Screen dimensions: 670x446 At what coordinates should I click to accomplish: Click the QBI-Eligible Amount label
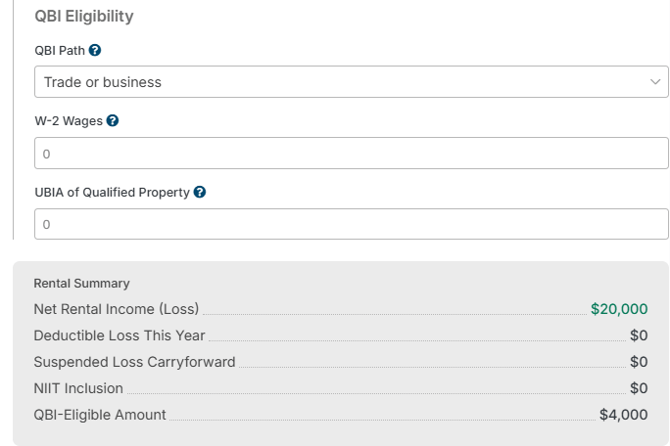pyautogui.click(x=100, y=415)
